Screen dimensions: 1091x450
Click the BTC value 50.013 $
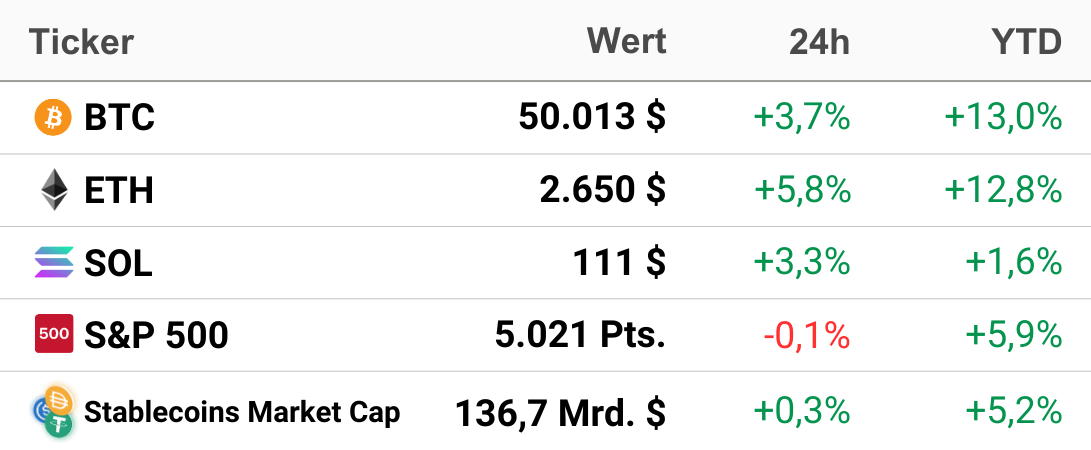pyautogui.click(x=592, y=117)
